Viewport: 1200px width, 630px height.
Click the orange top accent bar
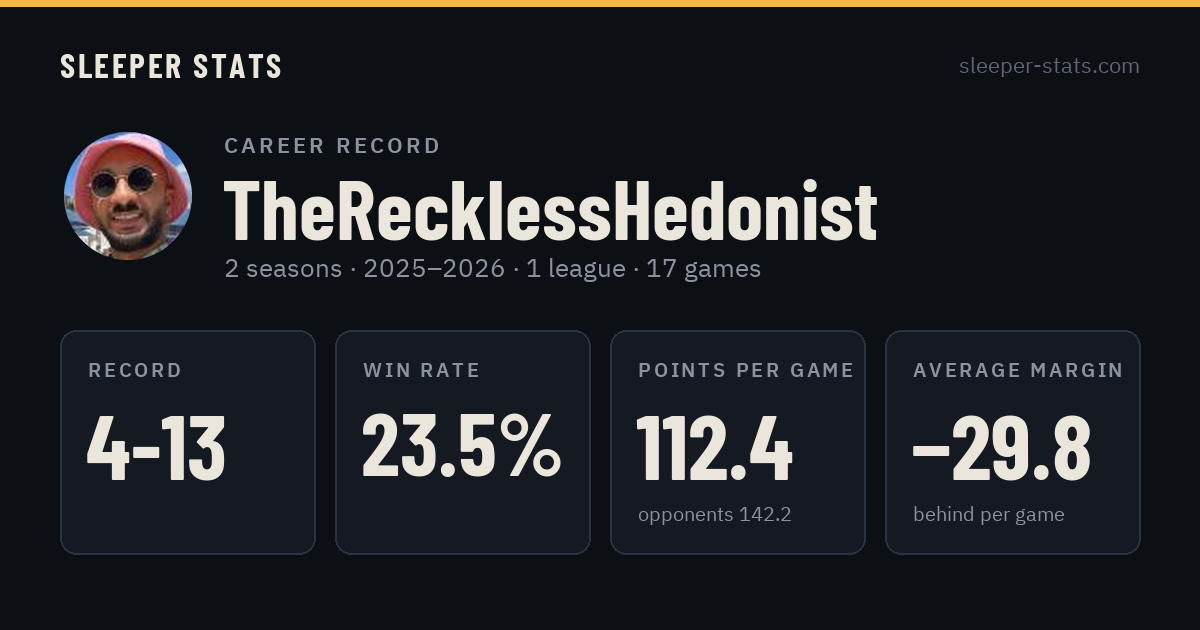pyautogui.click(x=600, y=3)
